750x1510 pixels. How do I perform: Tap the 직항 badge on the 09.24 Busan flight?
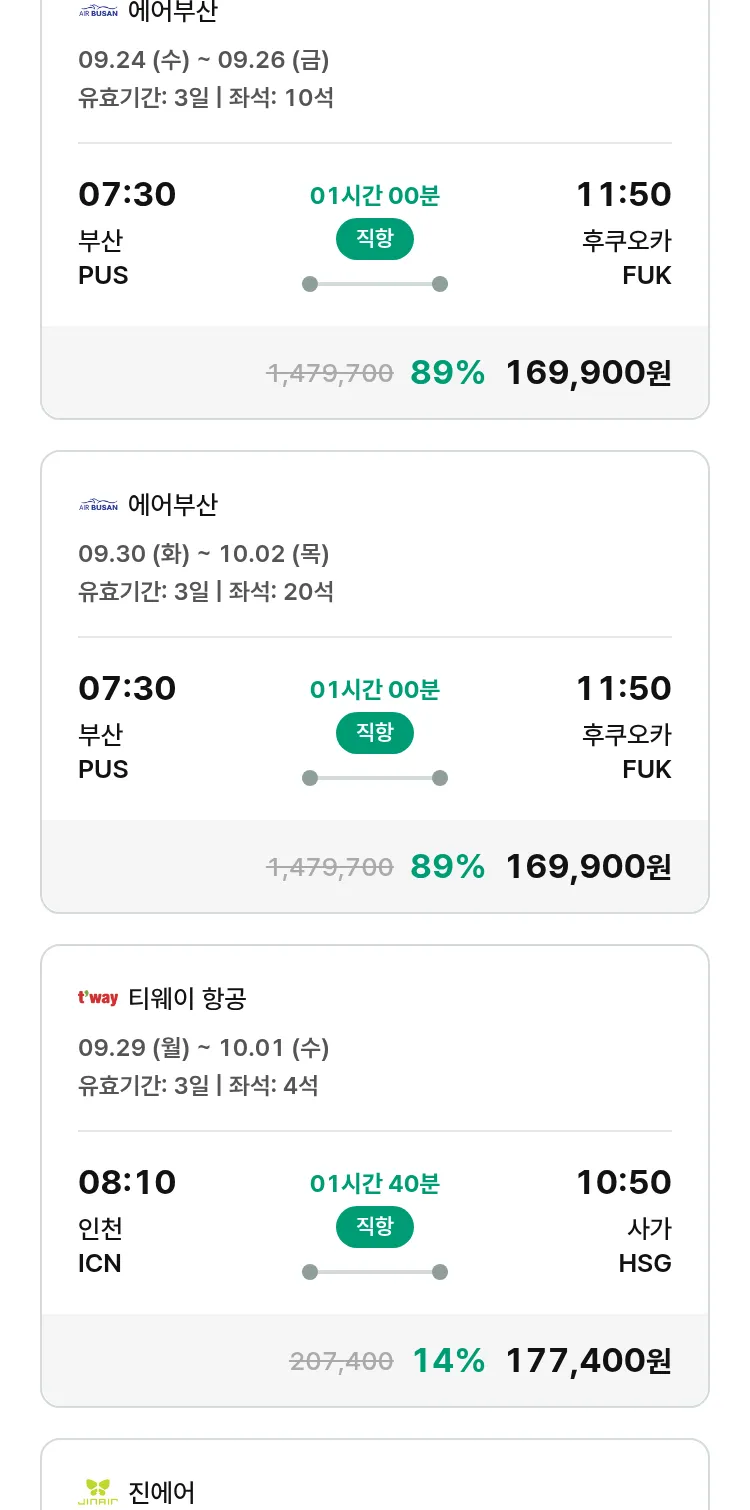point(375,239)
